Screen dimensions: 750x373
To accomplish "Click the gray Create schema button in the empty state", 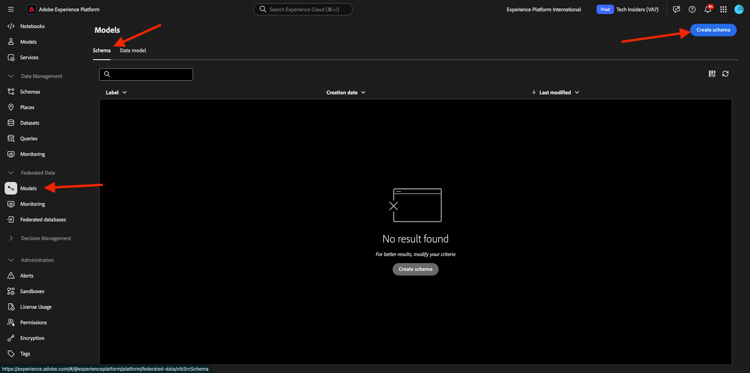I will (415, 269).
